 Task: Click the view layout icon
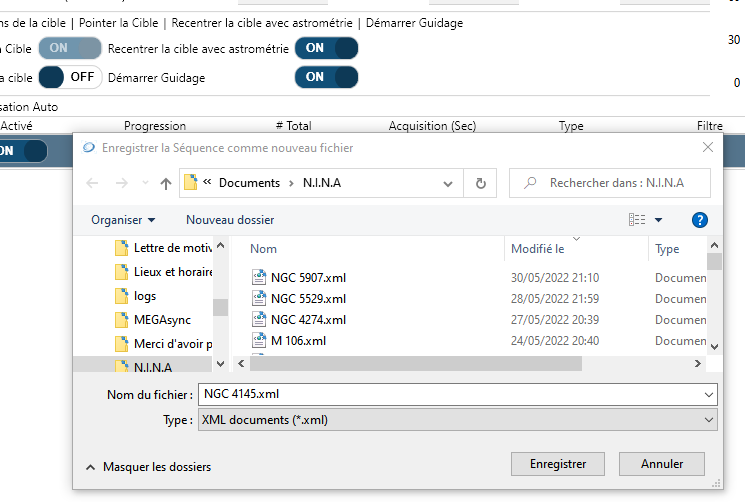(636, 220)
